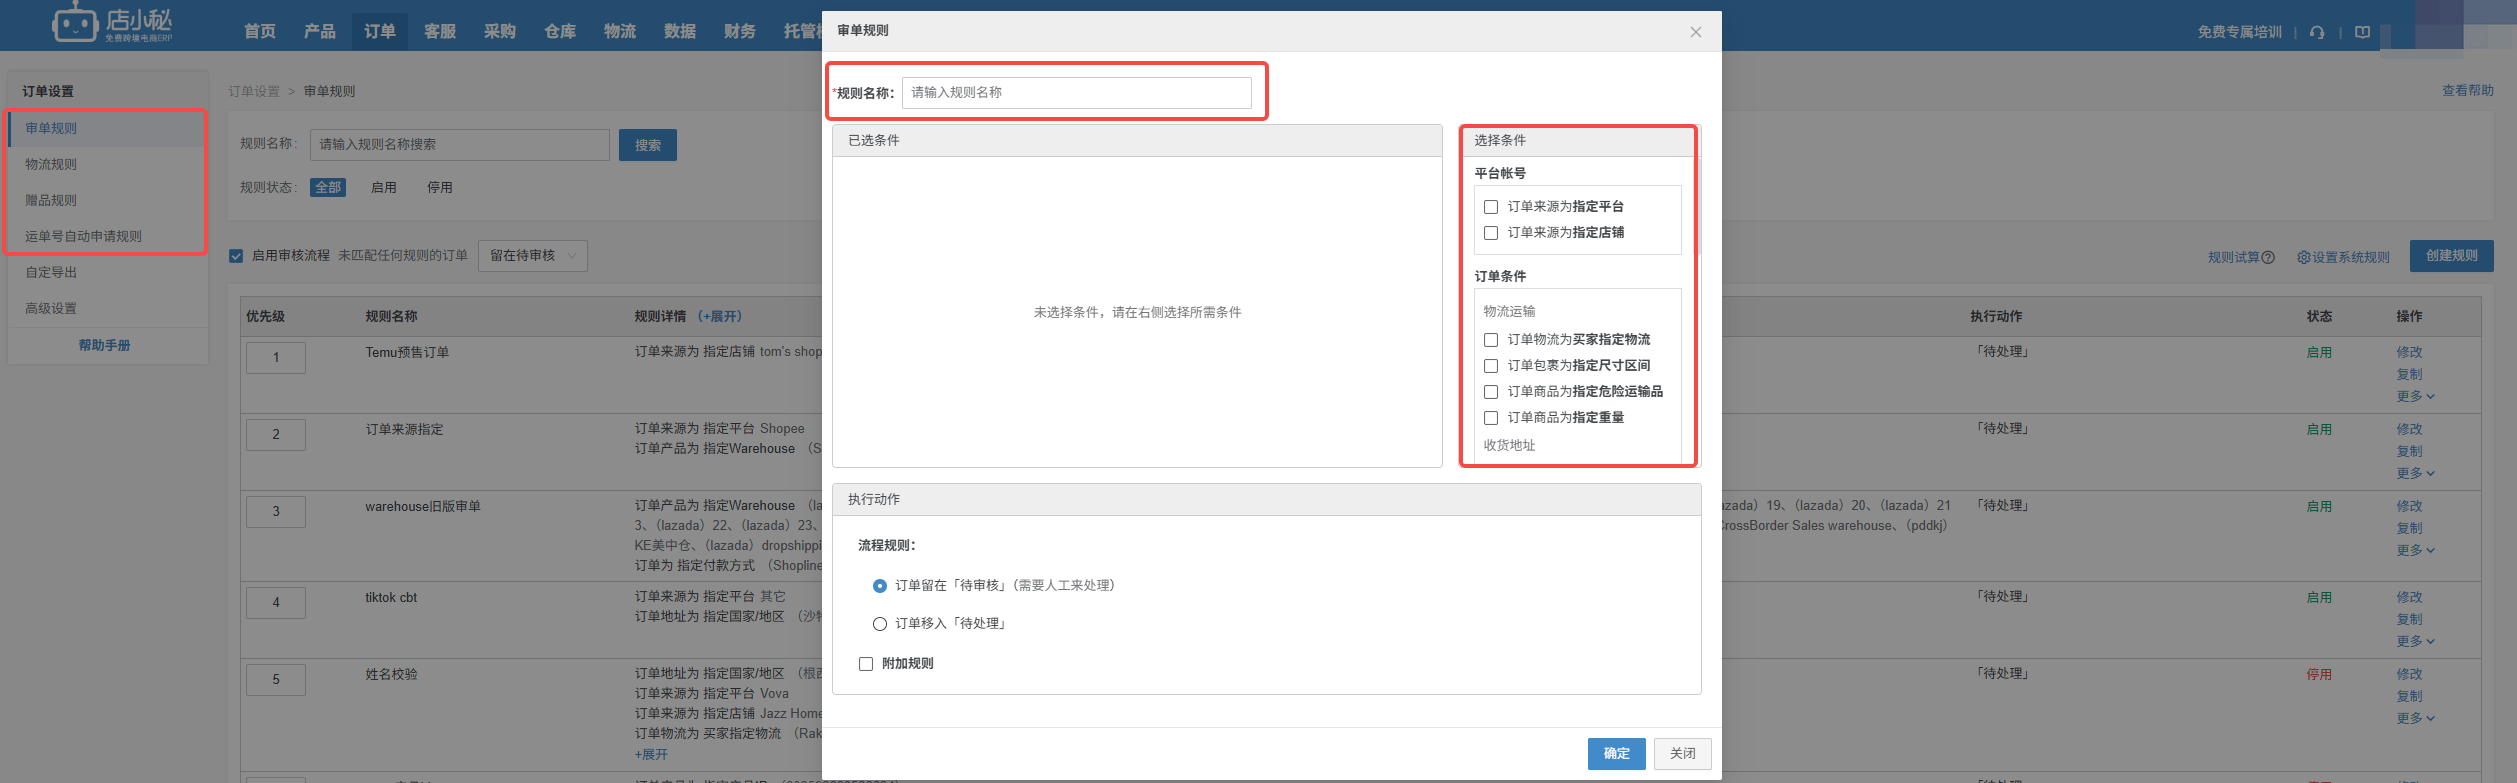Click the book icon in top bar
The width and height of the screenshot is (2517, 783).
coord(2362,32)
